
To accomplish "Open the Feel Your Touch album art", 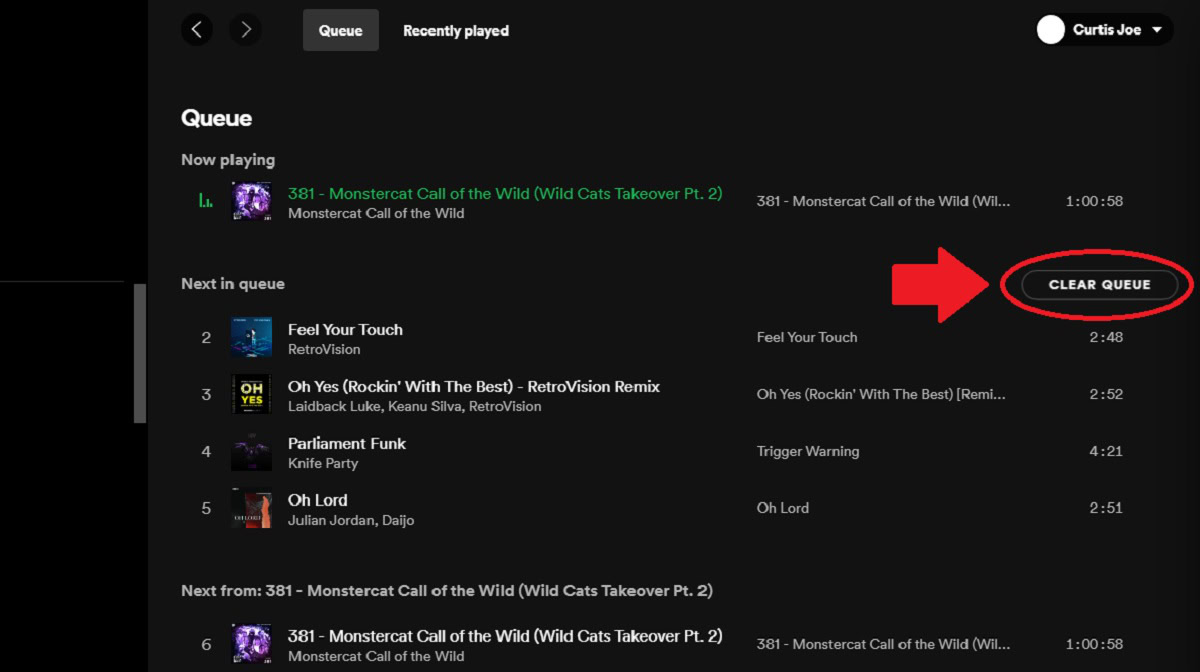I will pos(251,338).
